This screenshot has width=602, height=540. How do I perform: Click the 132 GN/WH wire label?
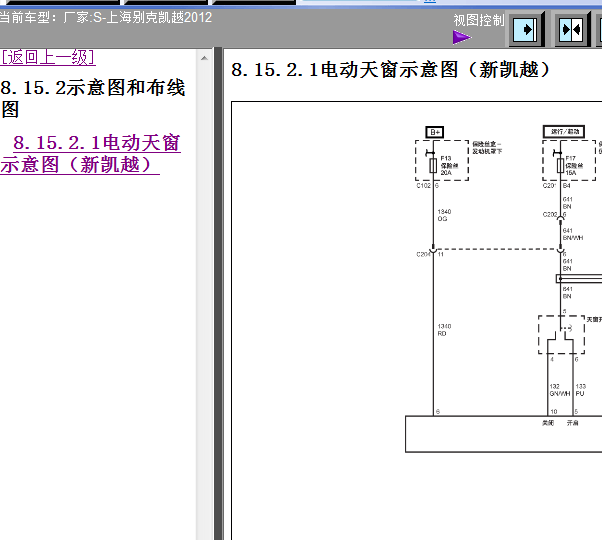pos(559,390)
